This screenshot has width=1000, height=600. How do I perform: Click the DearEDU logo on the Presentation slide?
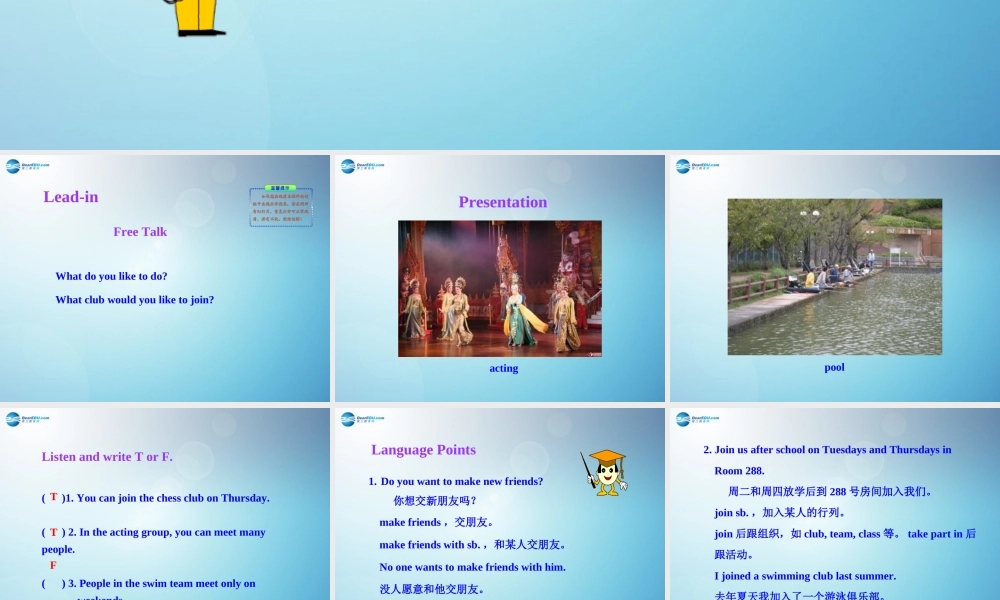coord(361,167)
